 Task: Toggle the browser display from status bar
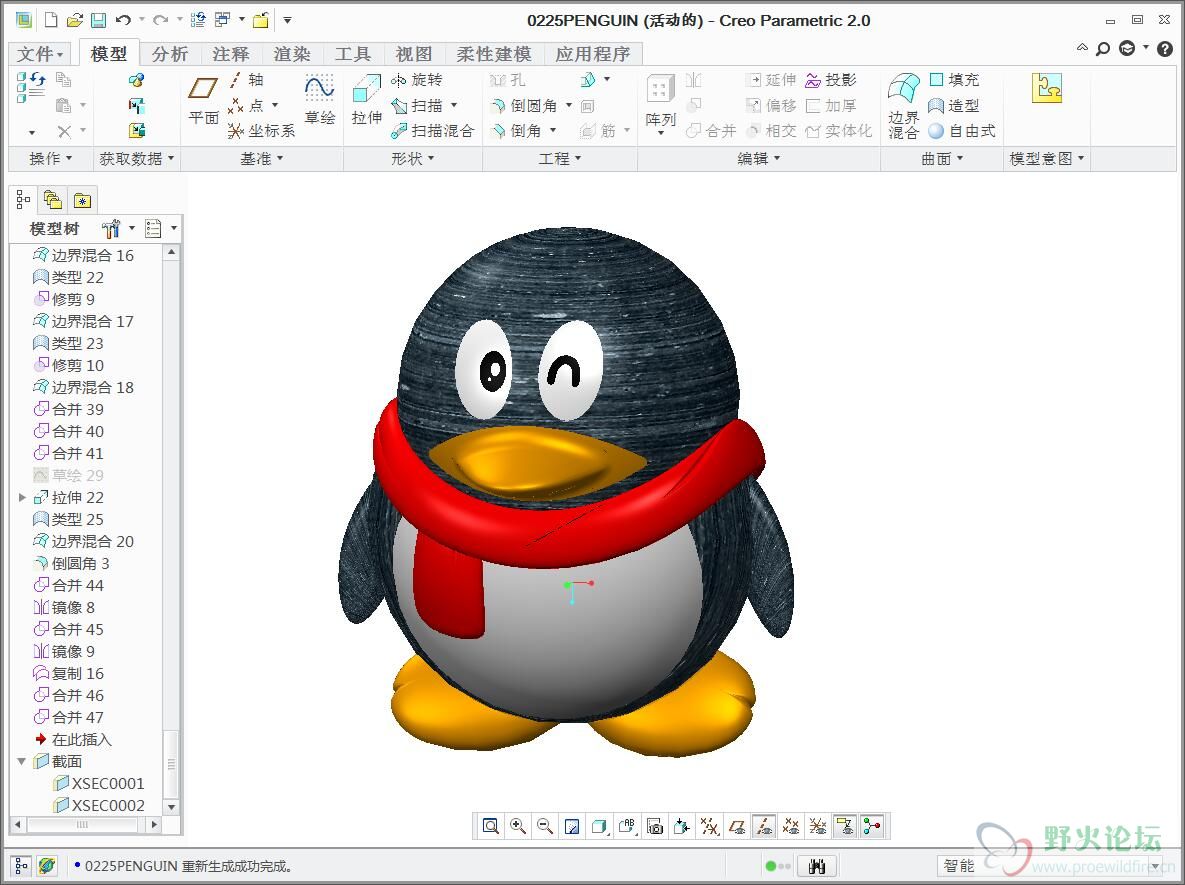[x=47, y=866]
